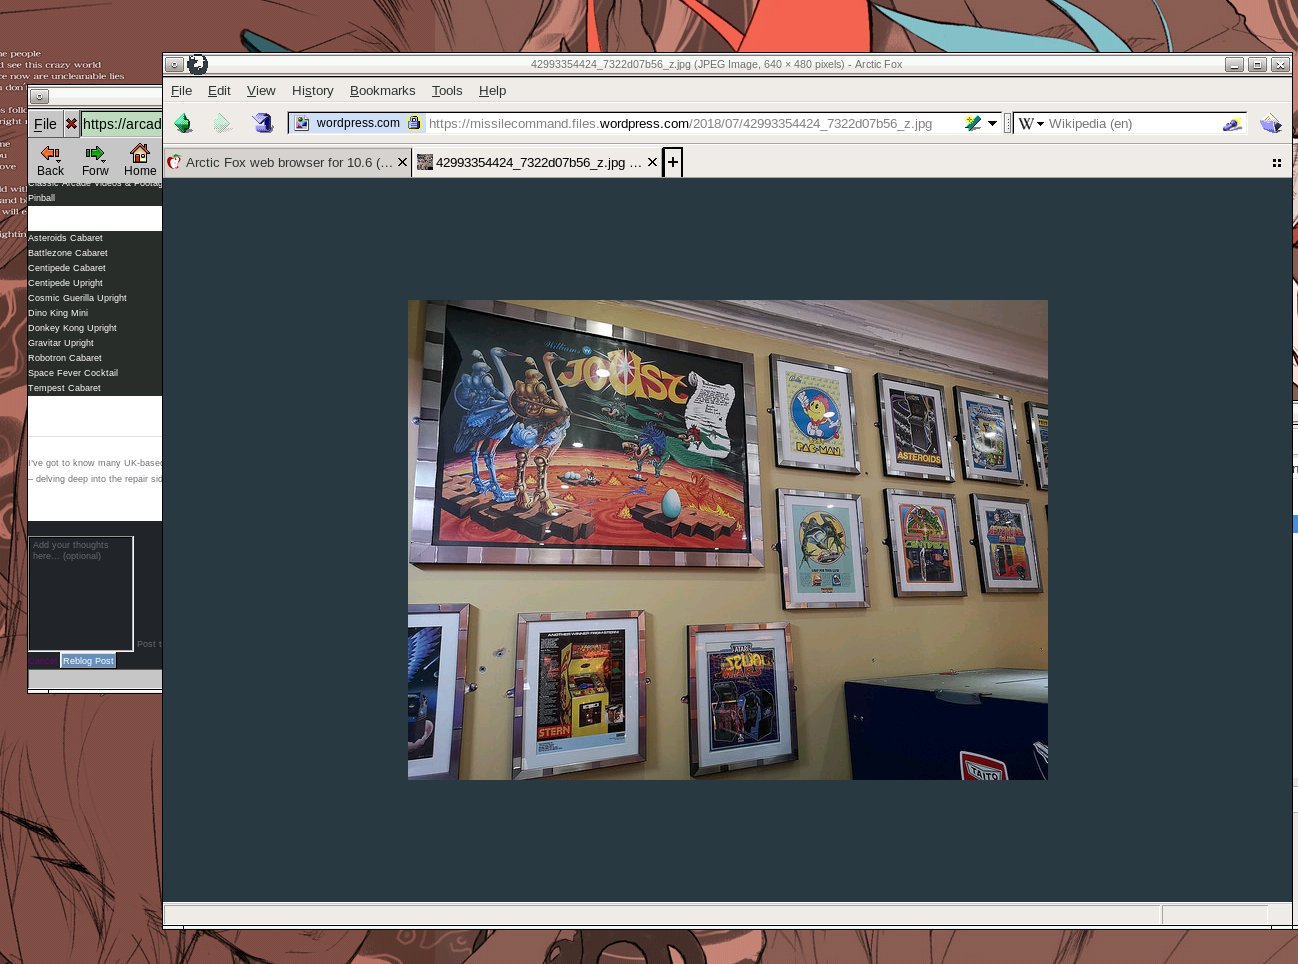Click Home button in background browser window
Screen dimensions: 1298x964
[140, 160]
